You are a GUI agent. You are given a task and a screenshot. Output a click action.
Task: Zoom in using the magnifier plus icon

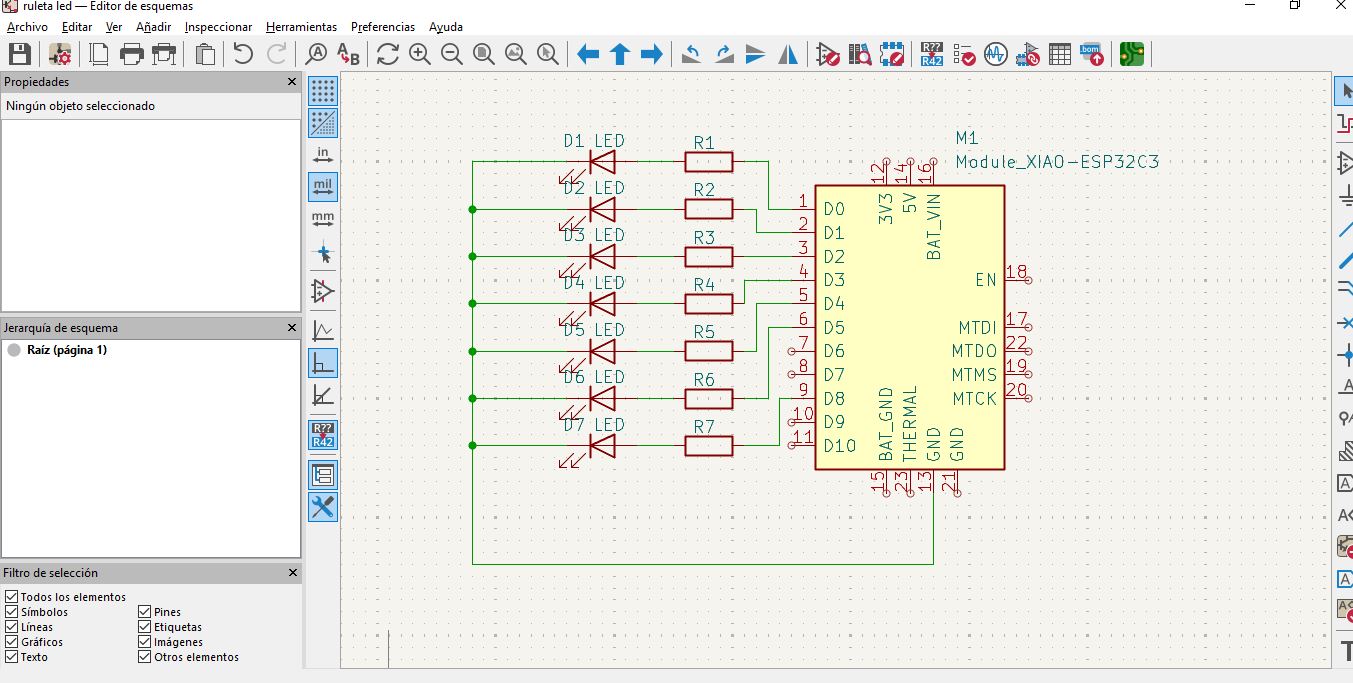click(x=420, y=54)
